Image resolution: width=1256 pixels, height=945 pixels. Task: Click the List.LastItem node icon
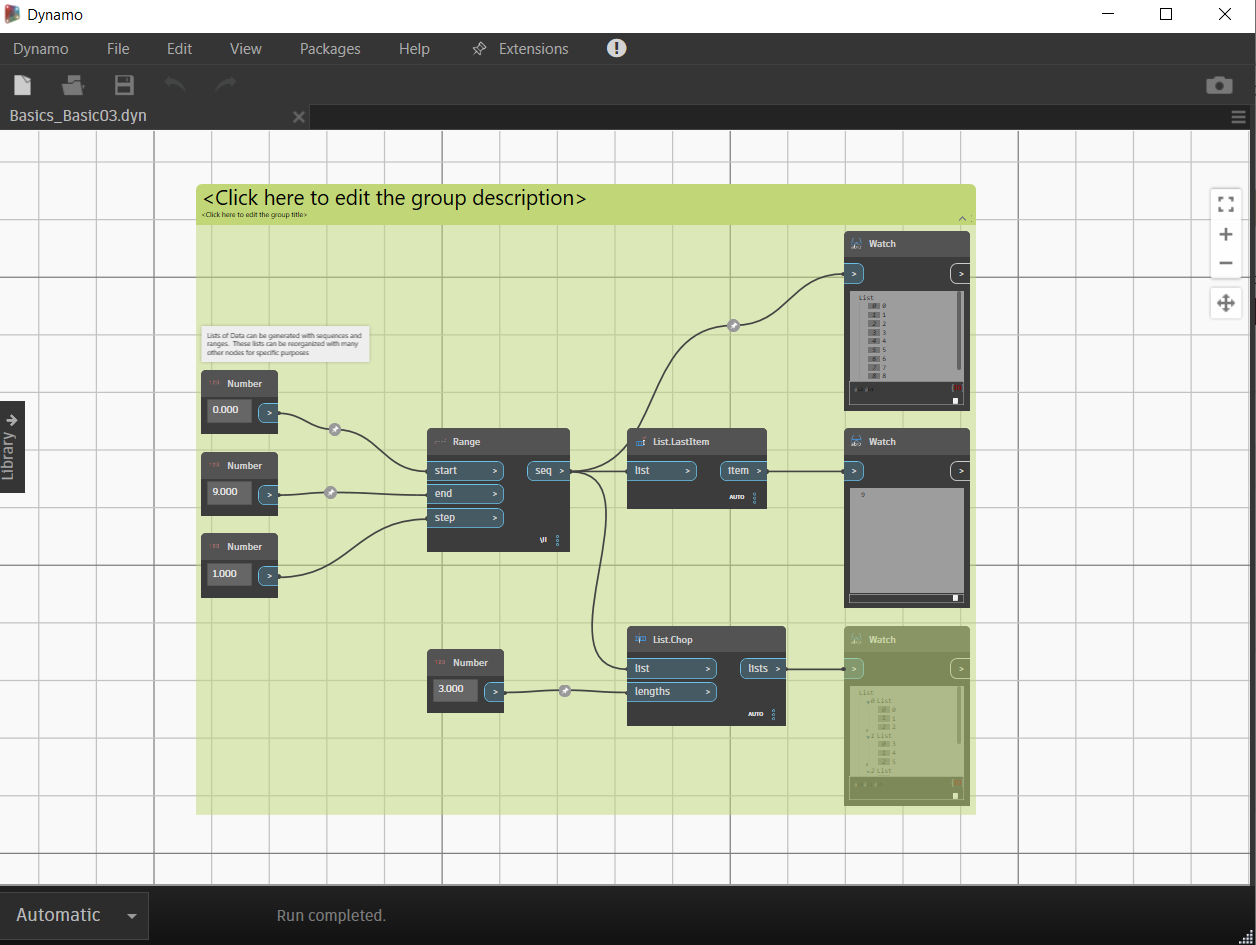point(640,442)
